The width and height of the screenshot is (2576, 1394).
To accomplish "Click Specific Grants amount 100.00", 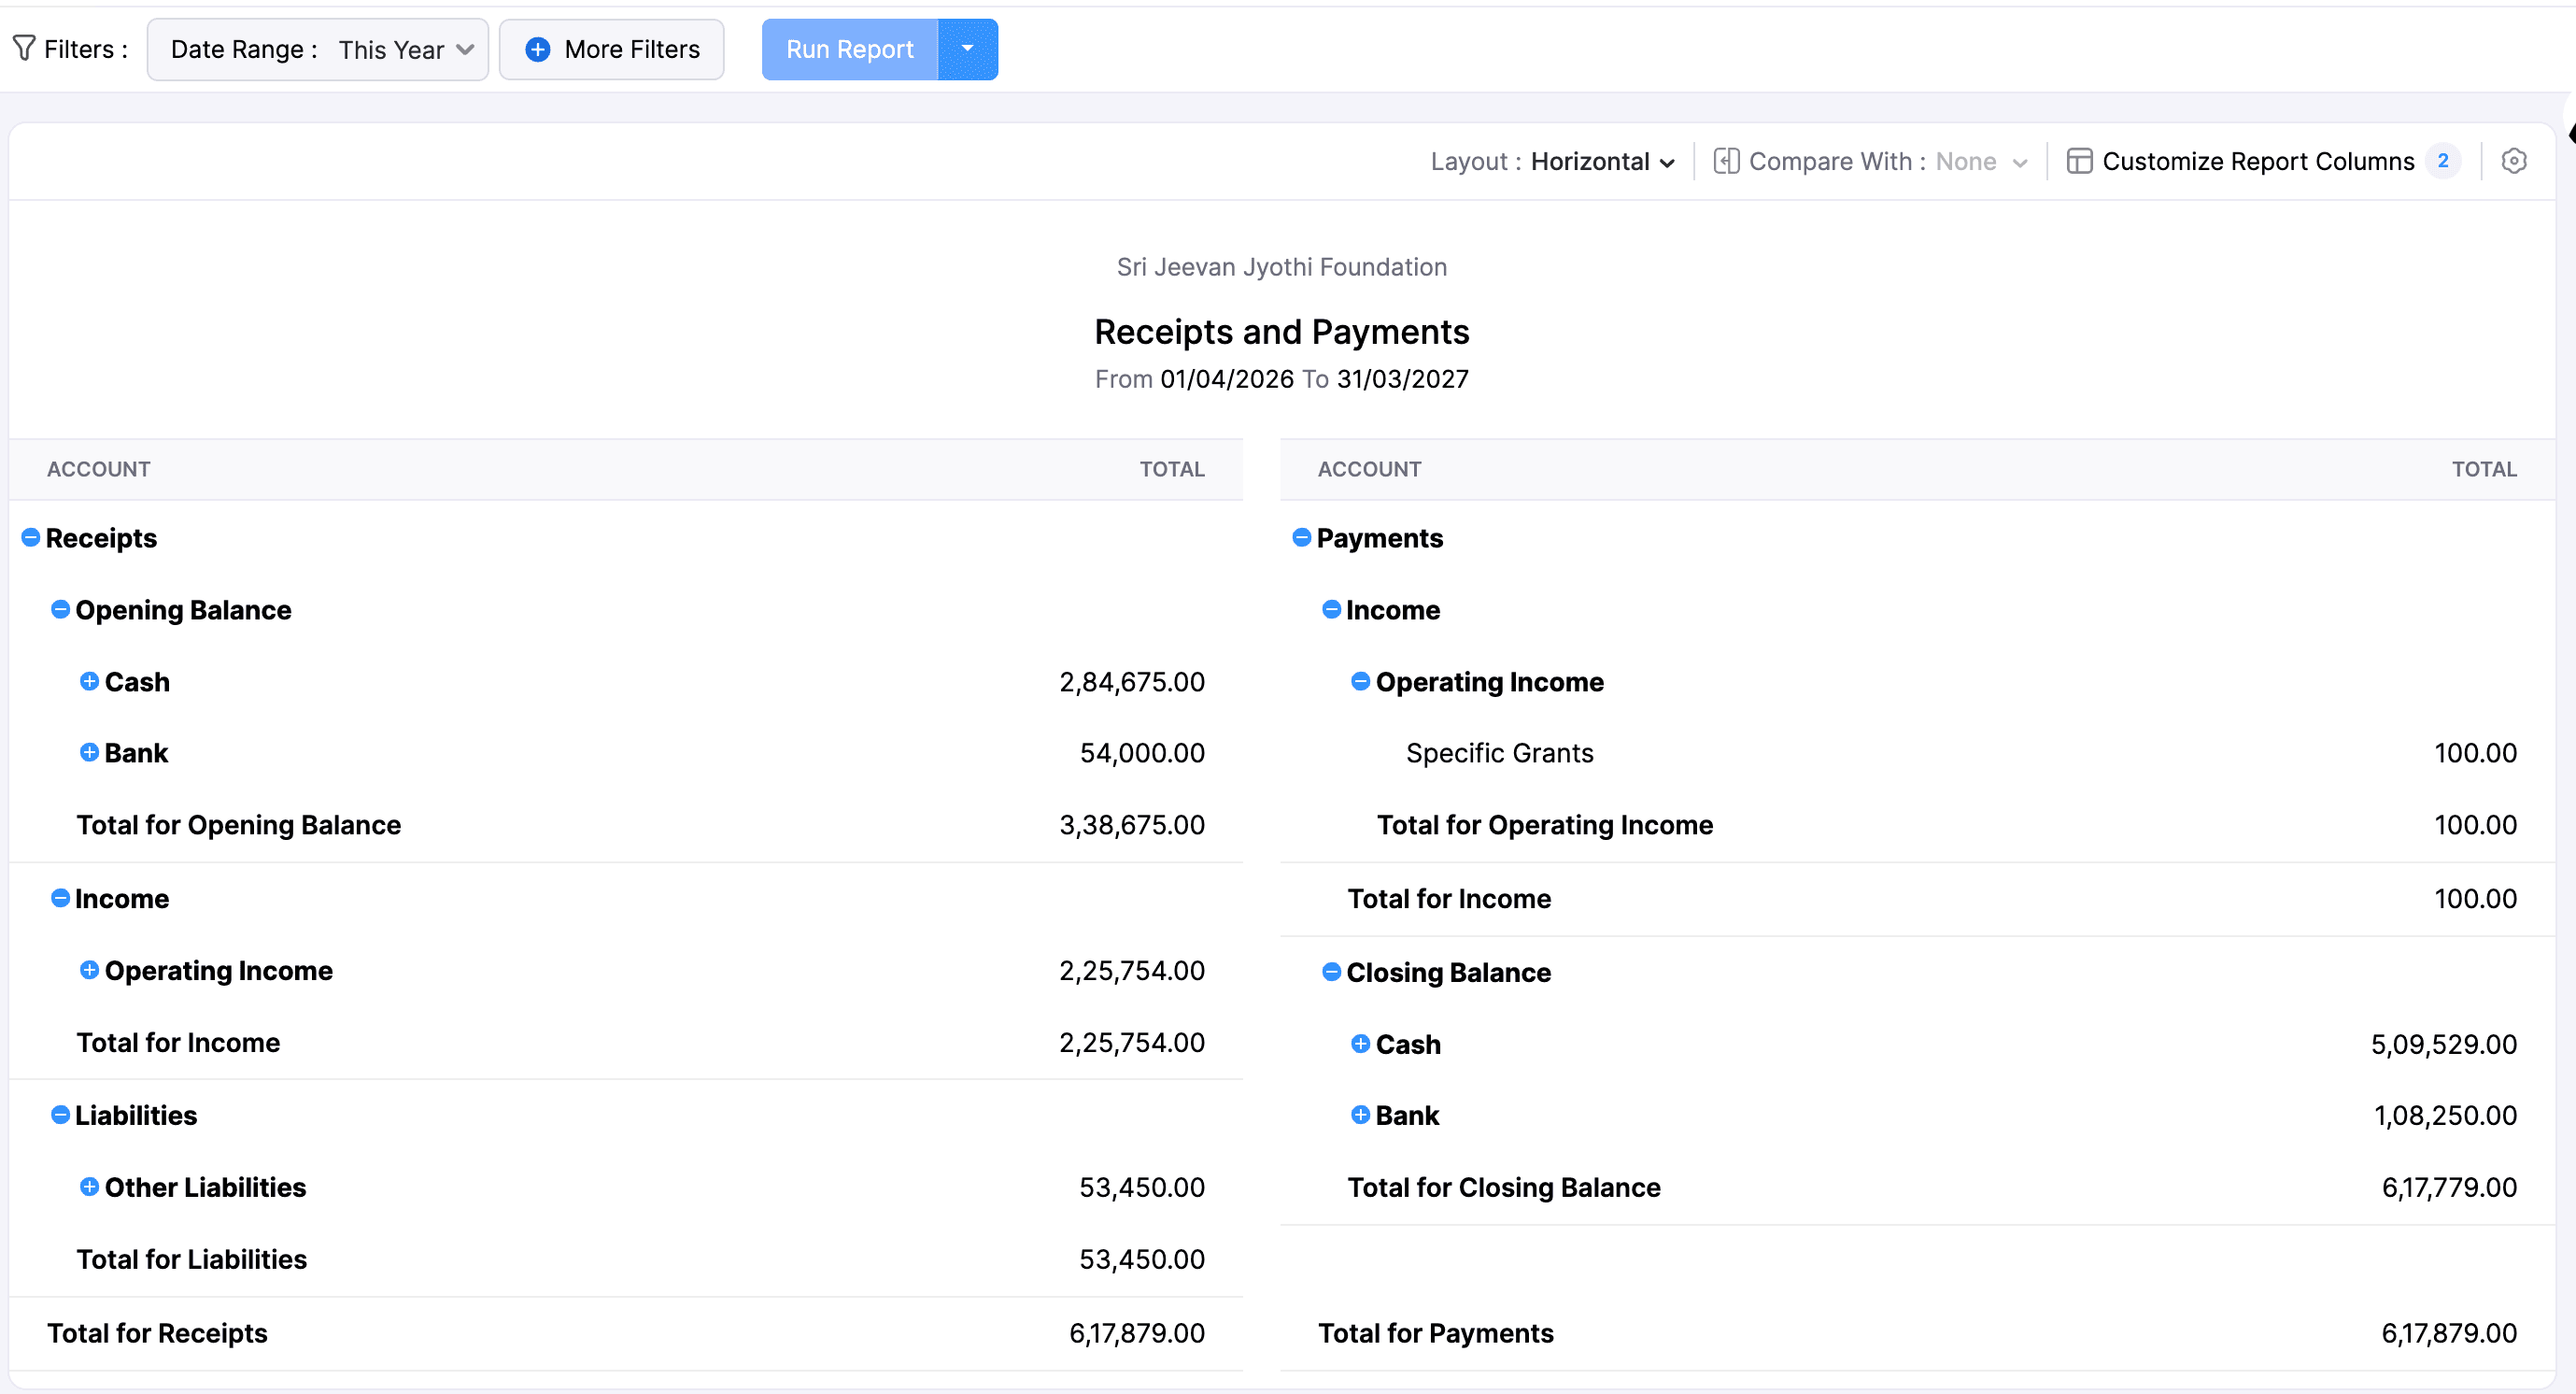I will (2475, 753).
